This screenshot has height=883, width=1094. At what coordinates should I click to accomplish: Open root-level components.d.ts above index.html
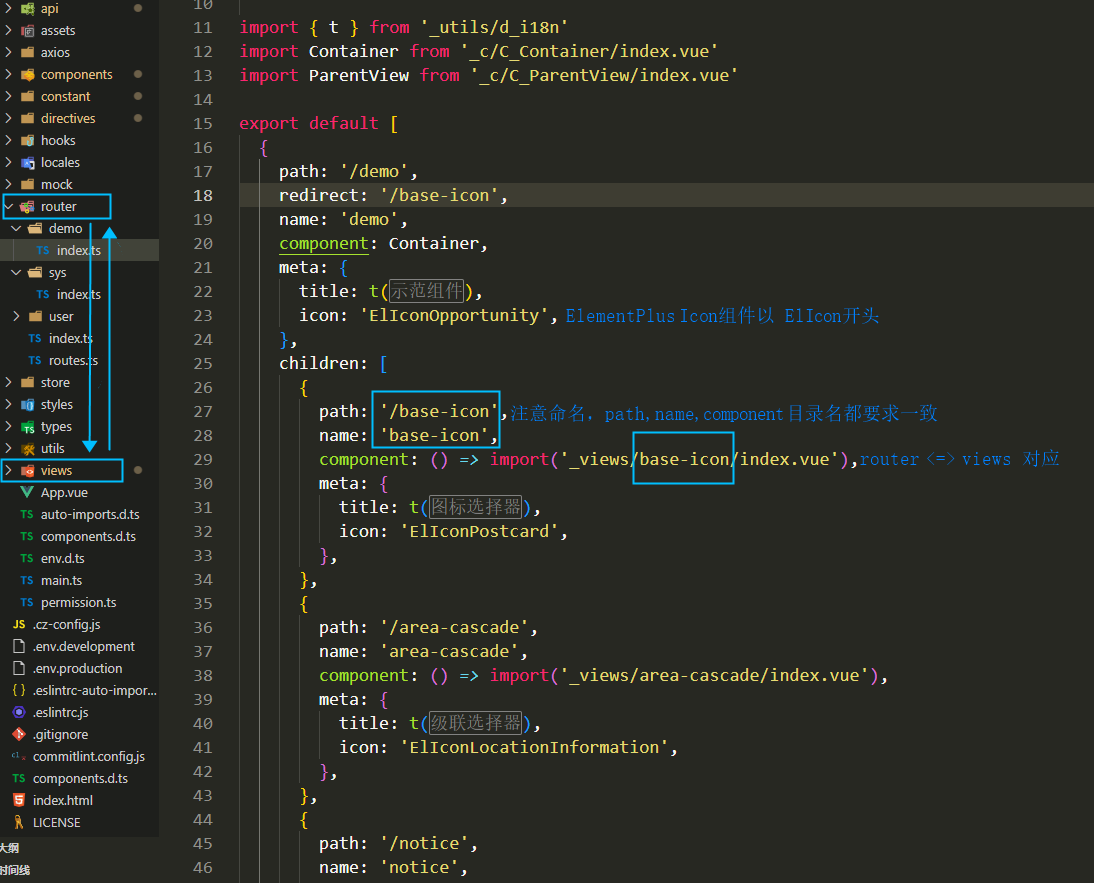click(80, 778)
